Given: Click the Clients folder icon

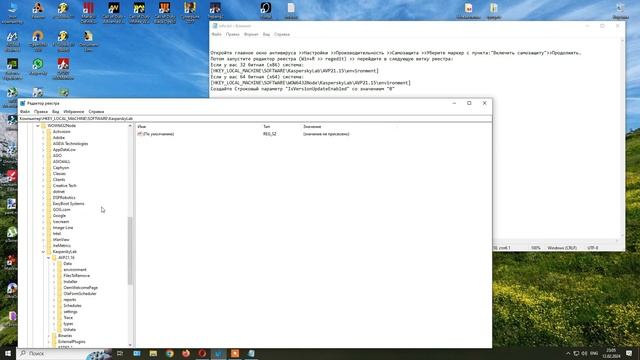Looking at the screenshot, I should (x=49, y=180).
